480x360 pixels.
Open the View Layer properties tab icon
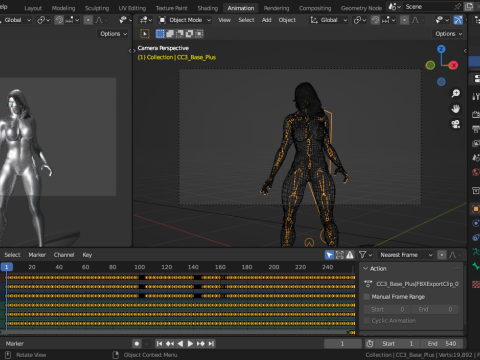pos(476,144)
